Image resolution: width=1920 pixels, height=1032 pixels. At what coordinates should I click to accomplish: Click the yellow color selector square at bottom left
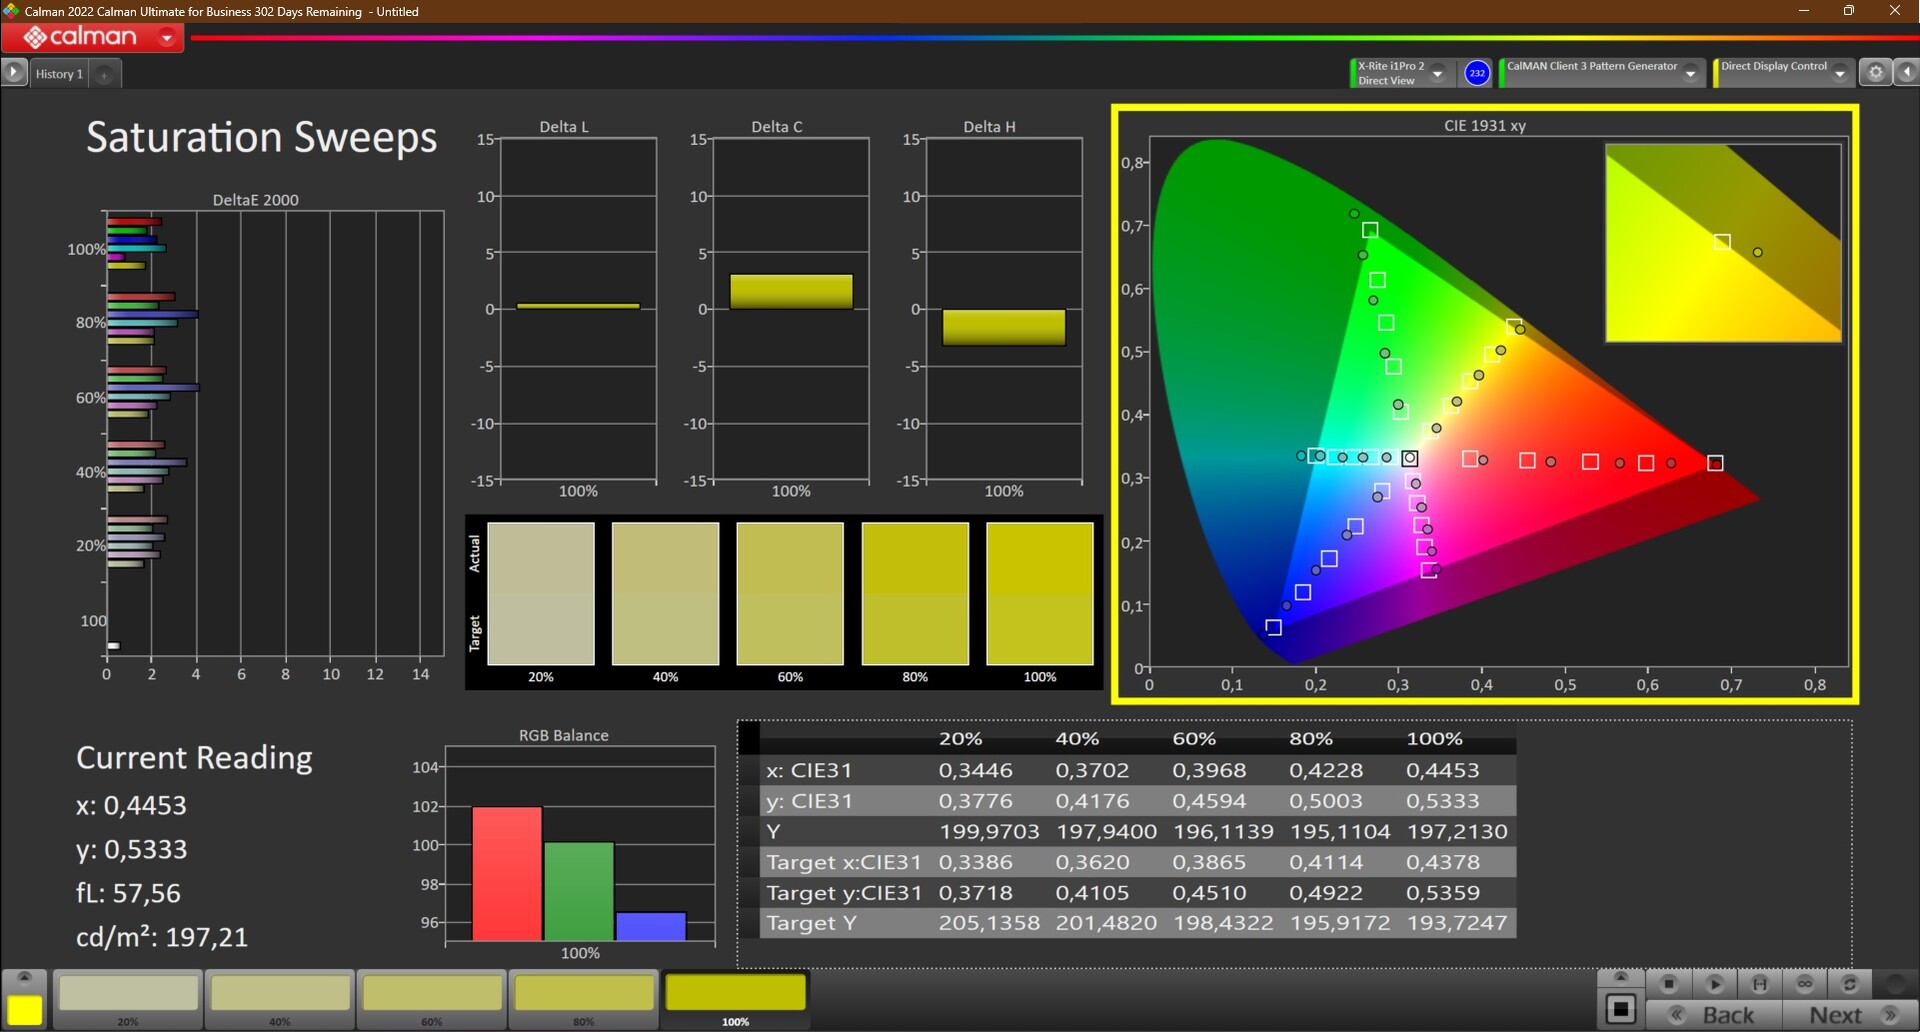tap(25, 1010)
